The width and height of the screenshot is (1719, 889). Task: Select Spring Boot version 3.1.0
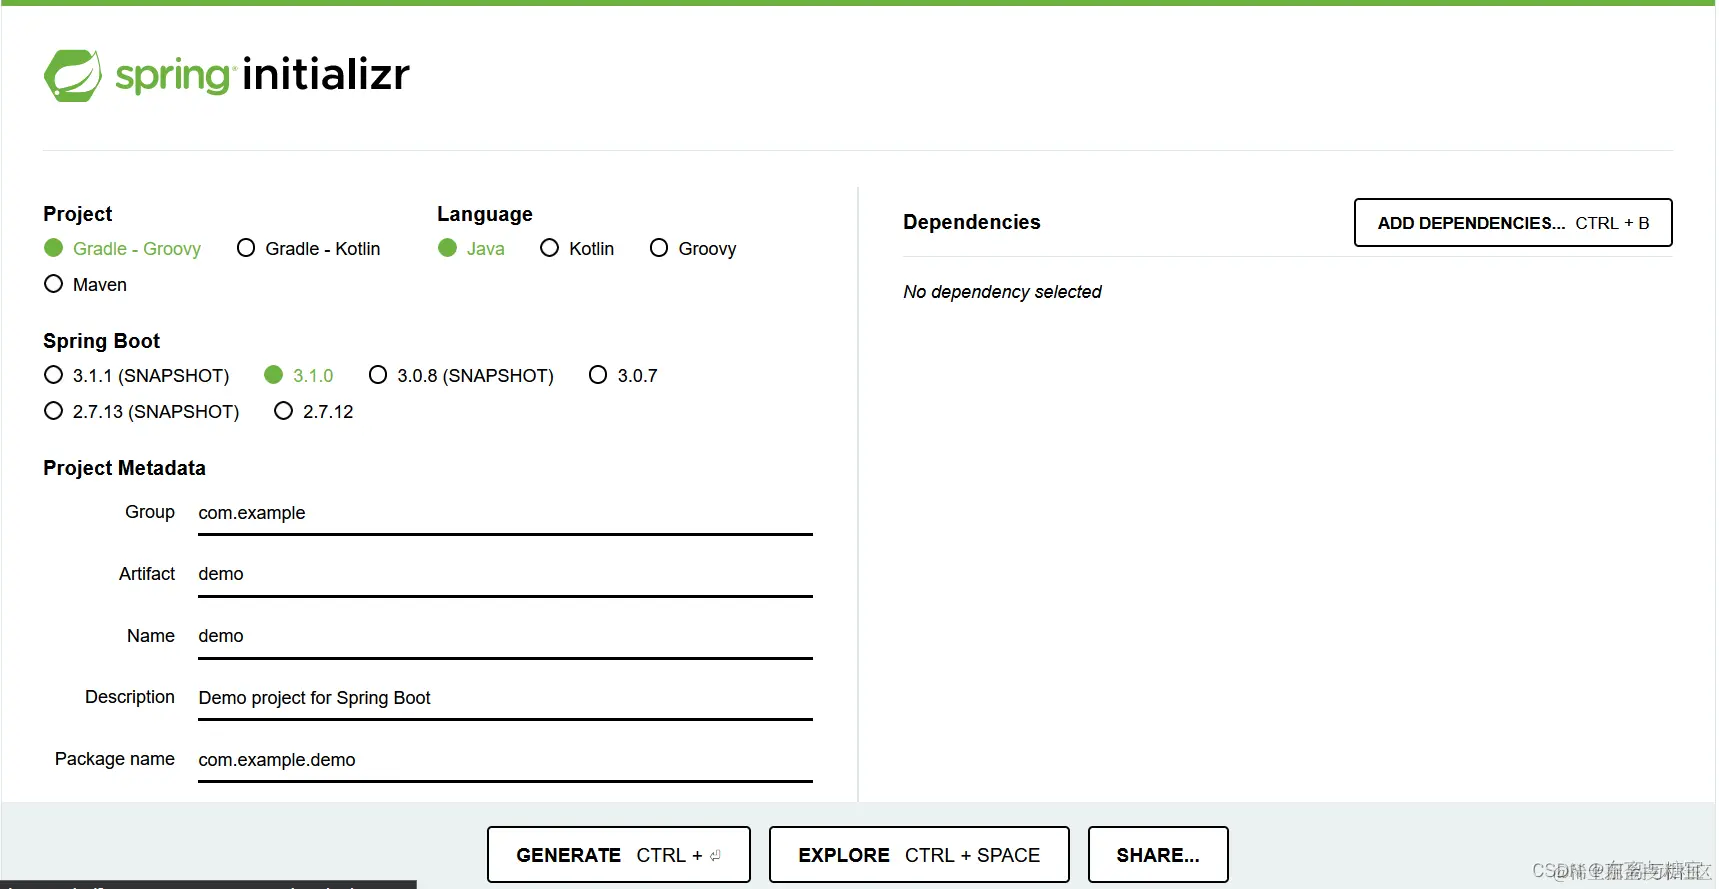pyautogui.click(x=299, y=375)
